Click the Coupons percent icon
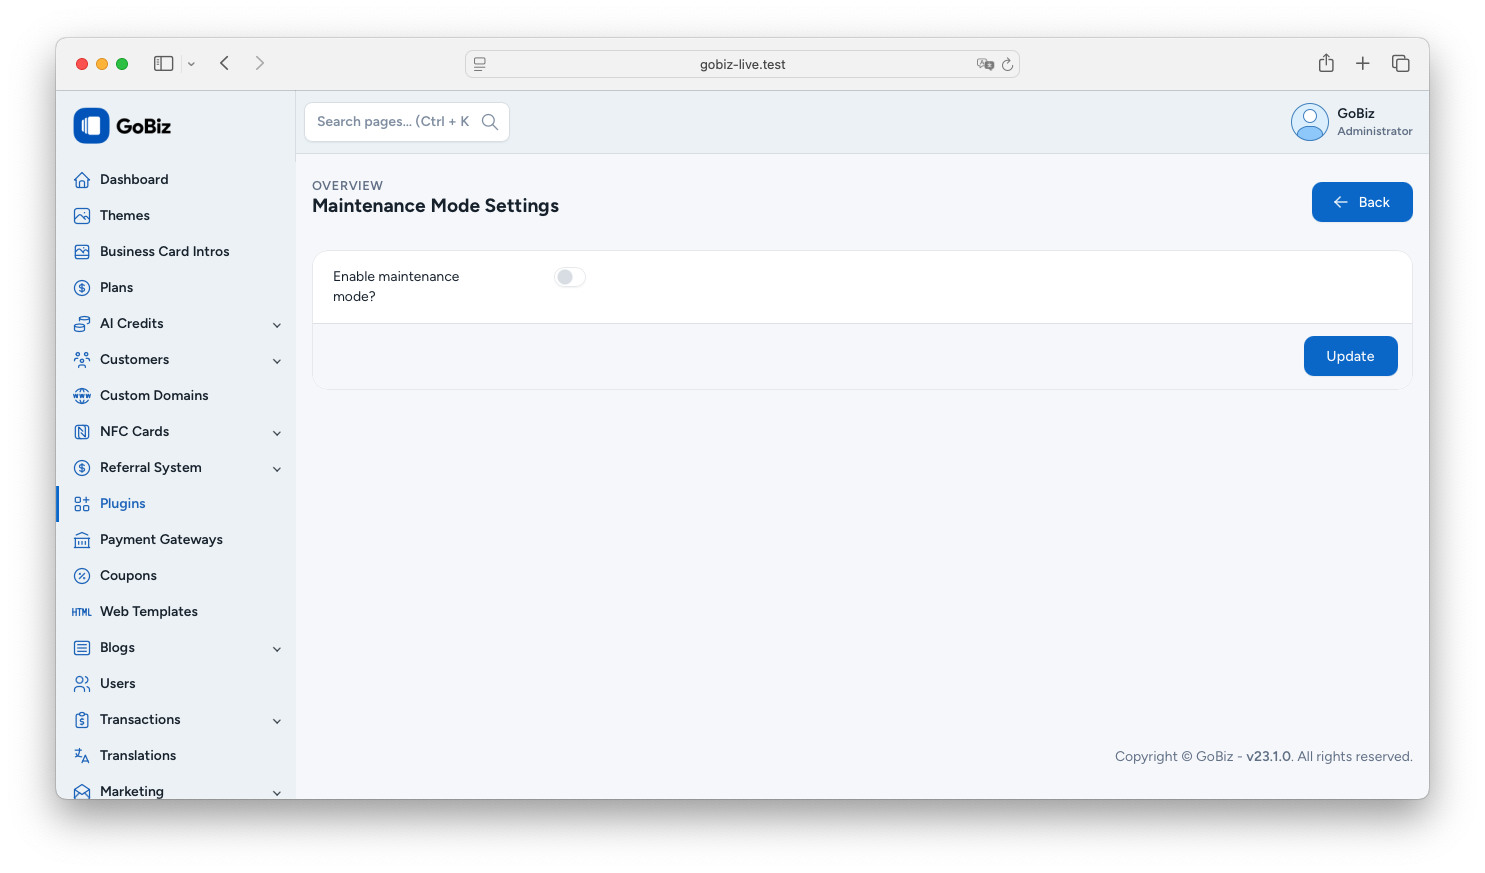Image resolution: width=1485 pixels, height=873 pixels. [82, 576]
